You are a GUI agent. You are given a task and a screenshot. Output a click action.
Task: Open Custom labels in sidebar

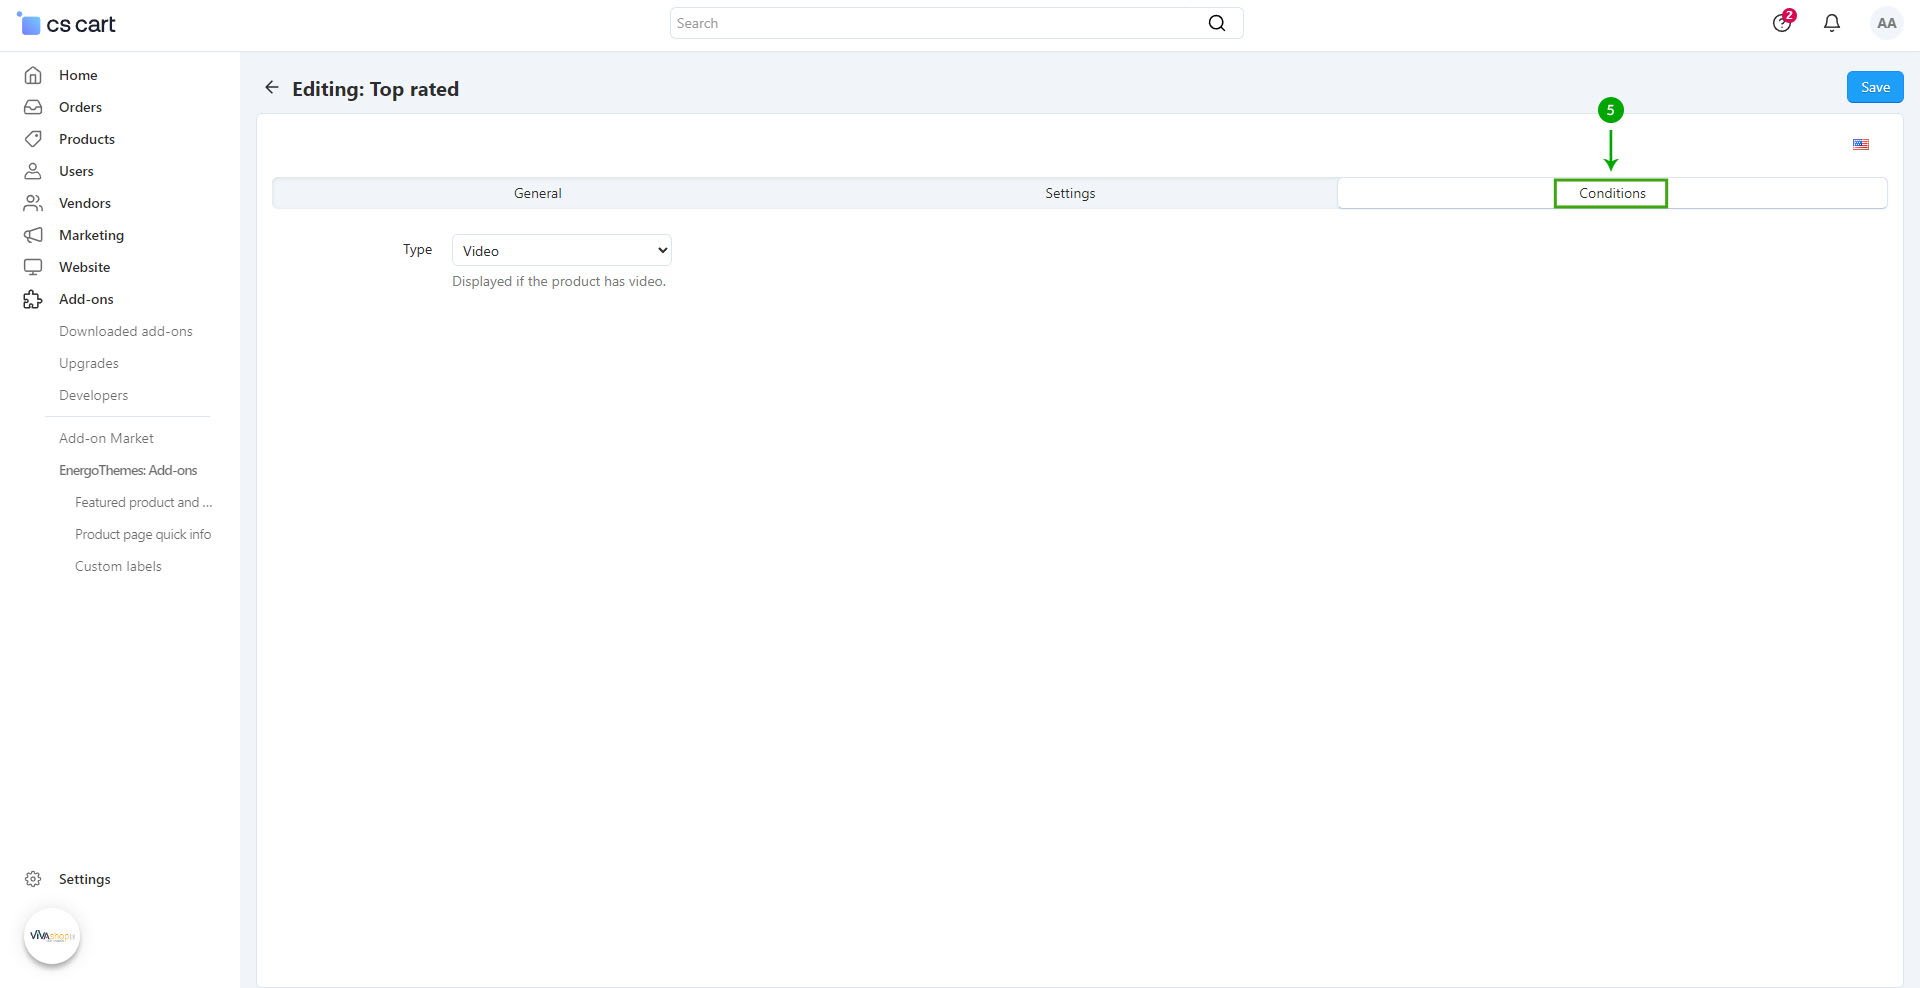coord(118,566)
